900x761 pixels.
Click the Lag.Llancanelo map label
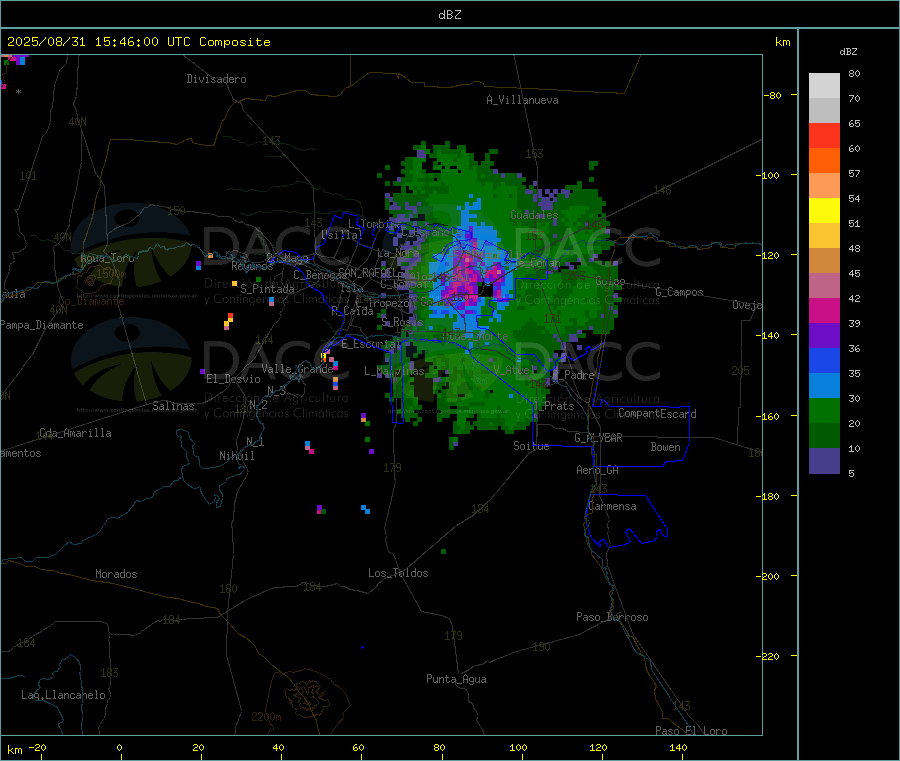[63, 695]
